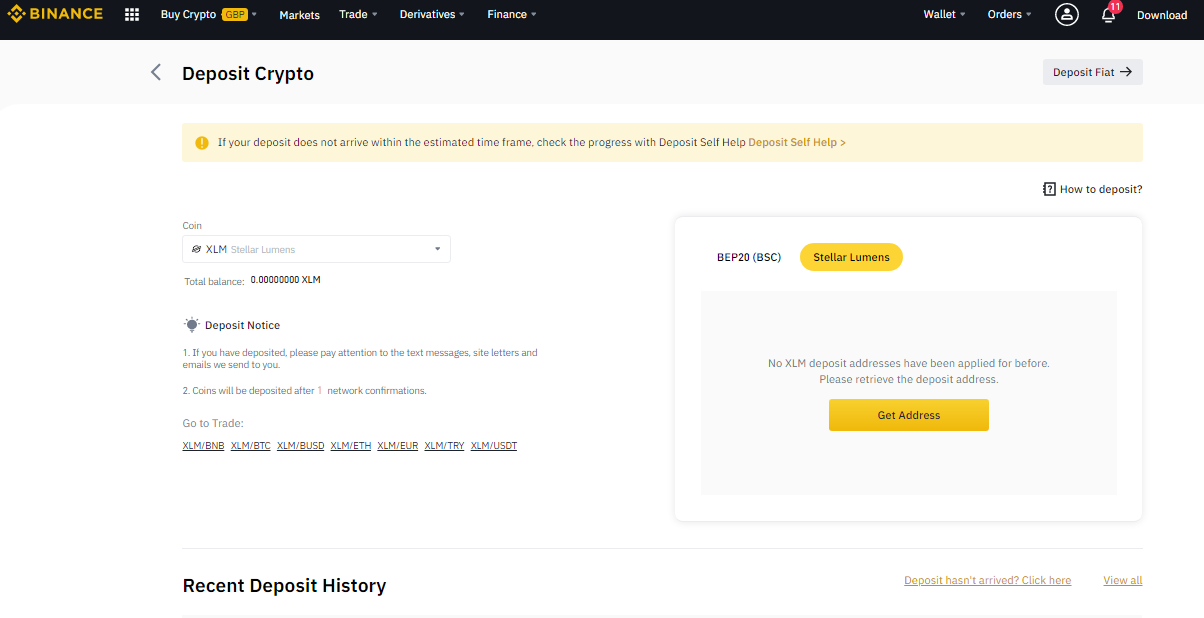Expand the Trade menu
Image resolution: width=1204 pixels, height=618 pixels.
(358, 15)
